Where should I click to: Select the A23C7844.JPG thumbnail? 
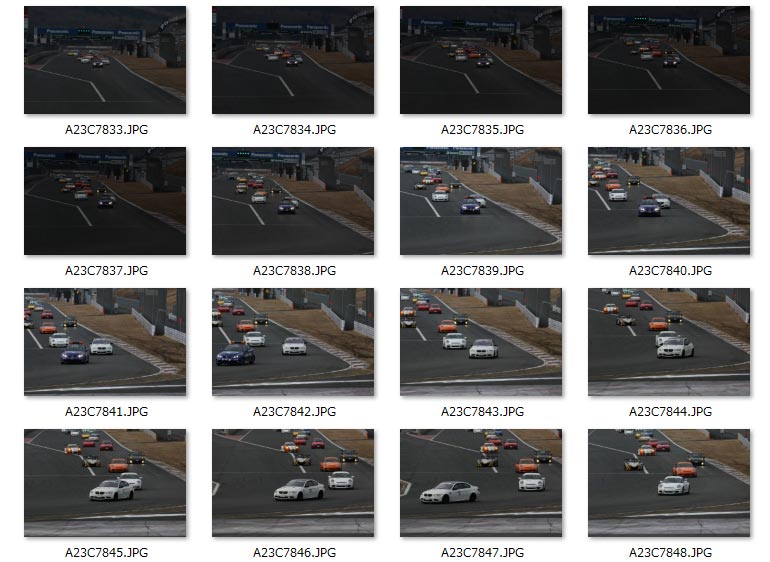coord(669,342)
